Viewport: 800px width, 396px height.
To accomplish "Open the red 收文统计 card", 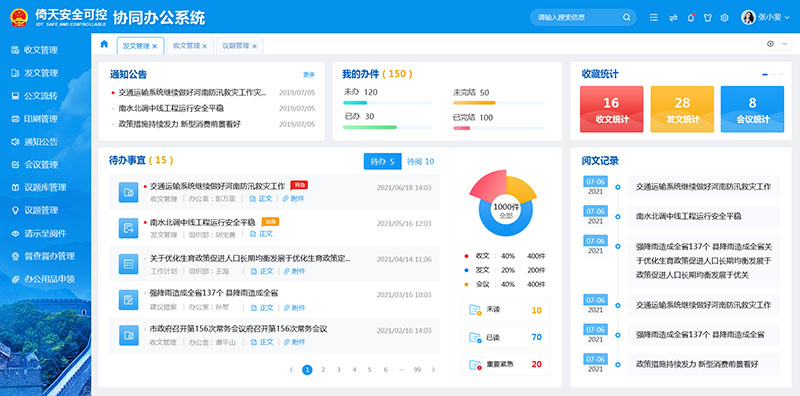I will [612, 109].
